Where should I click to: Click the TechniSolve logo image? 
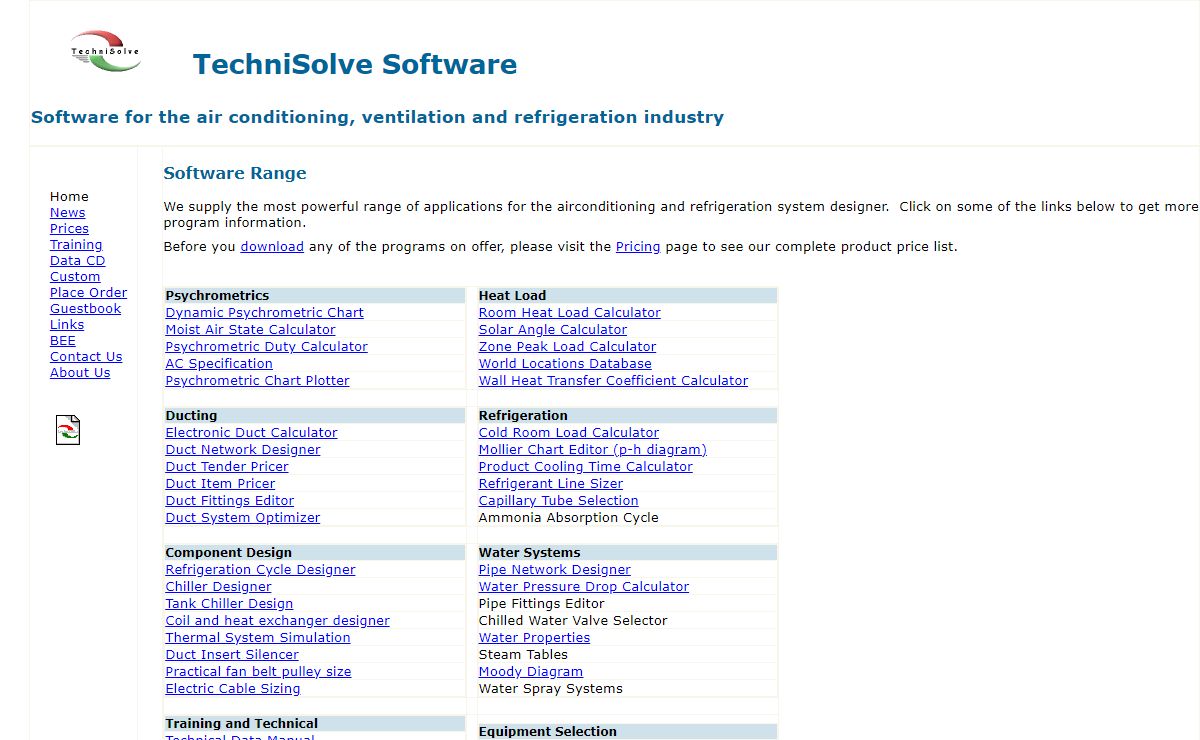coord(105,51)
